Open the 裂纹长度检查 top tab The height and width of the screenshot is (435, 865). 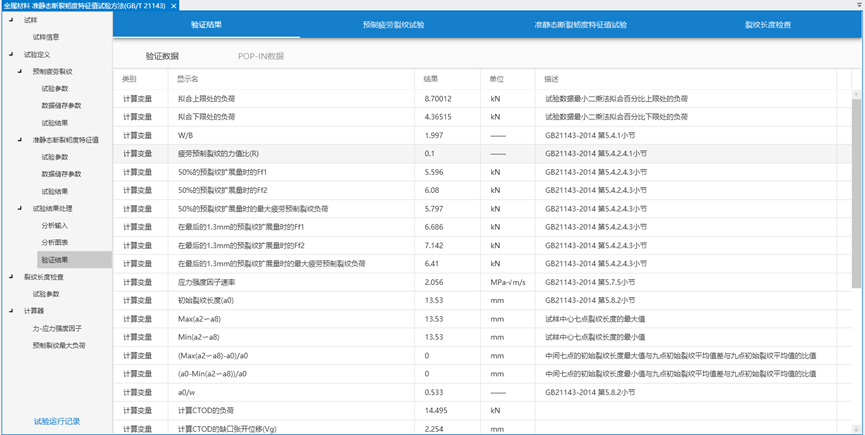767,23
